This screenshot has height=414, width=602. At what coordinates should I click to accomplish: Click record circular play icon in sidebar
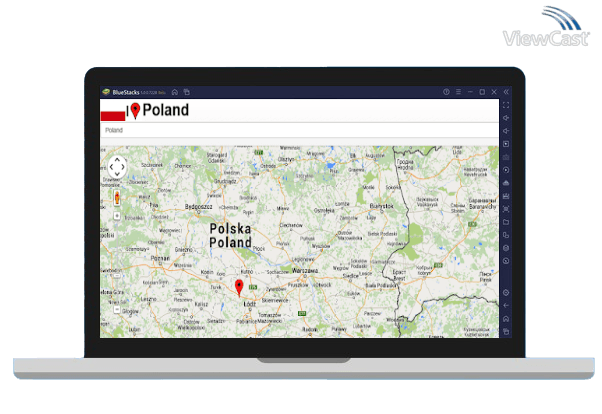(506, 170)
